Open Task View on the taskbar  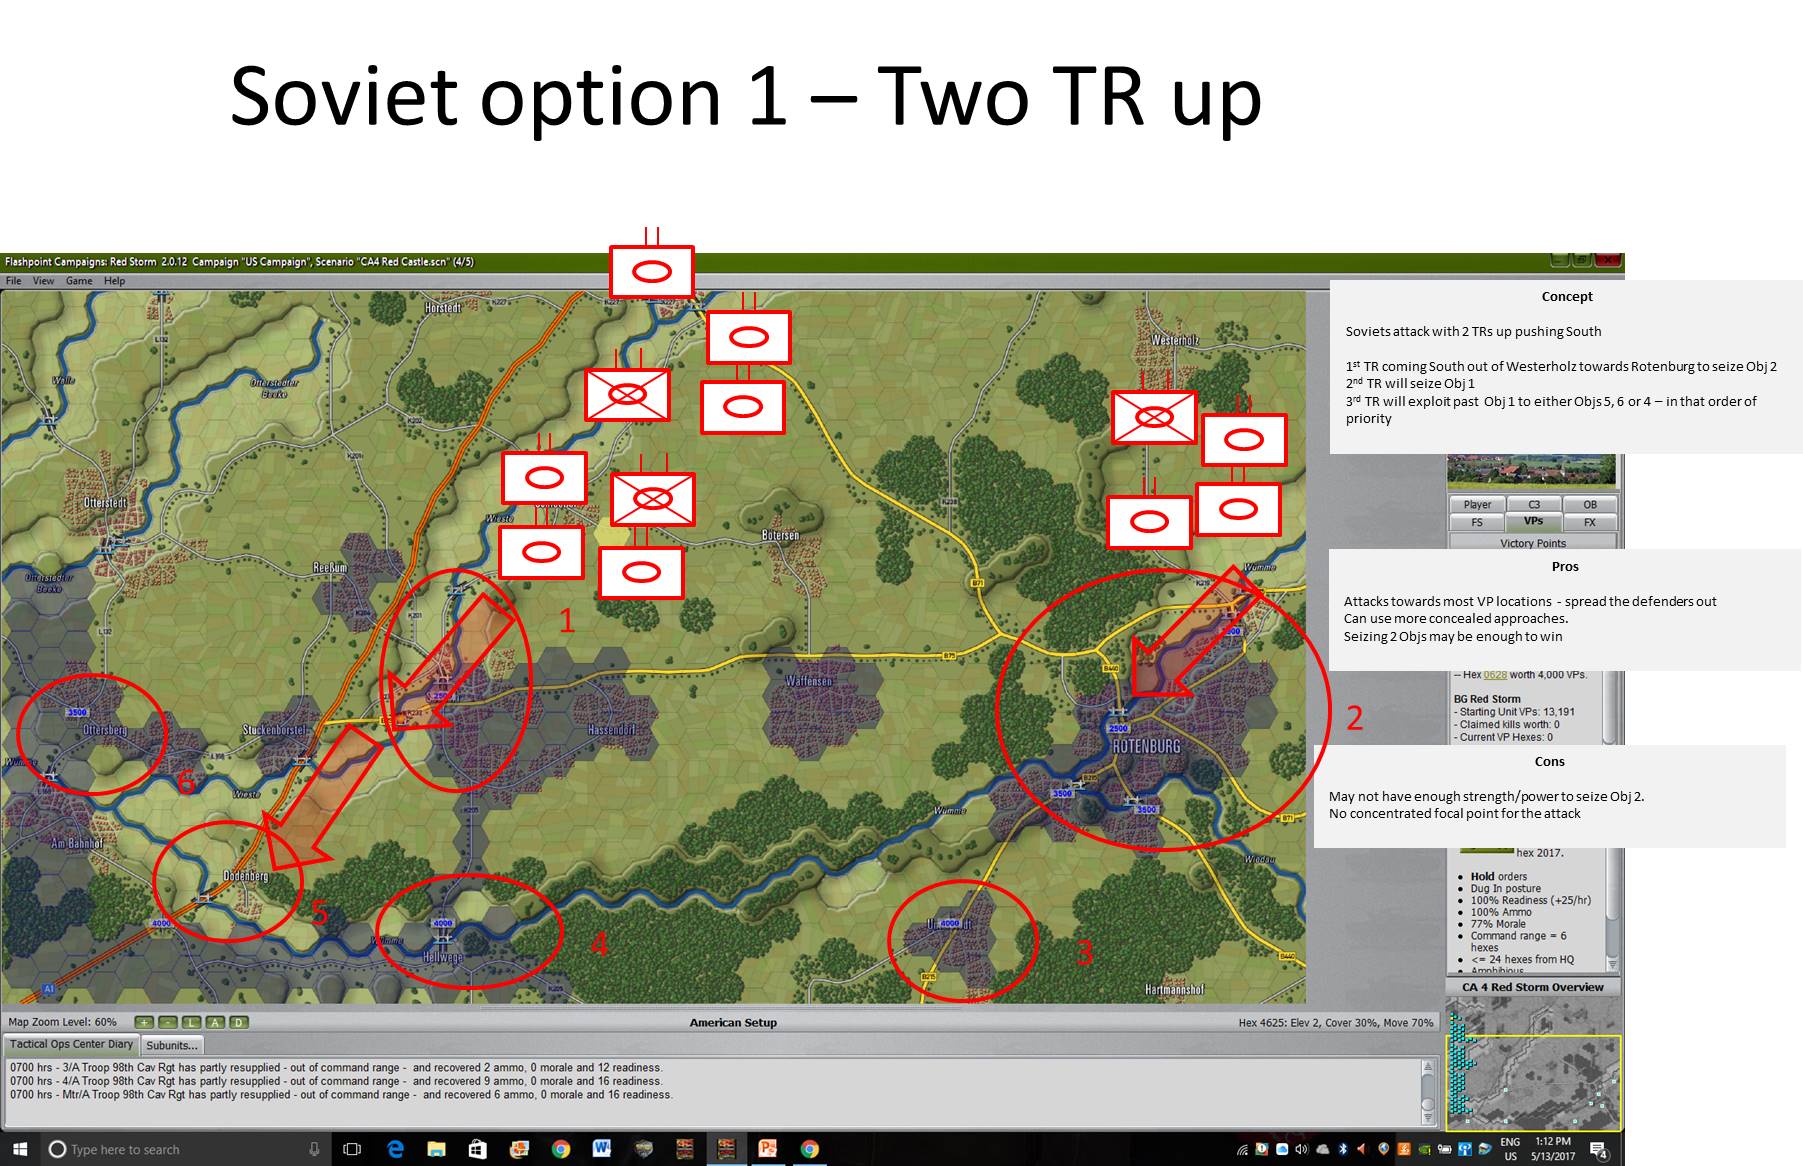coord(352,1149)
